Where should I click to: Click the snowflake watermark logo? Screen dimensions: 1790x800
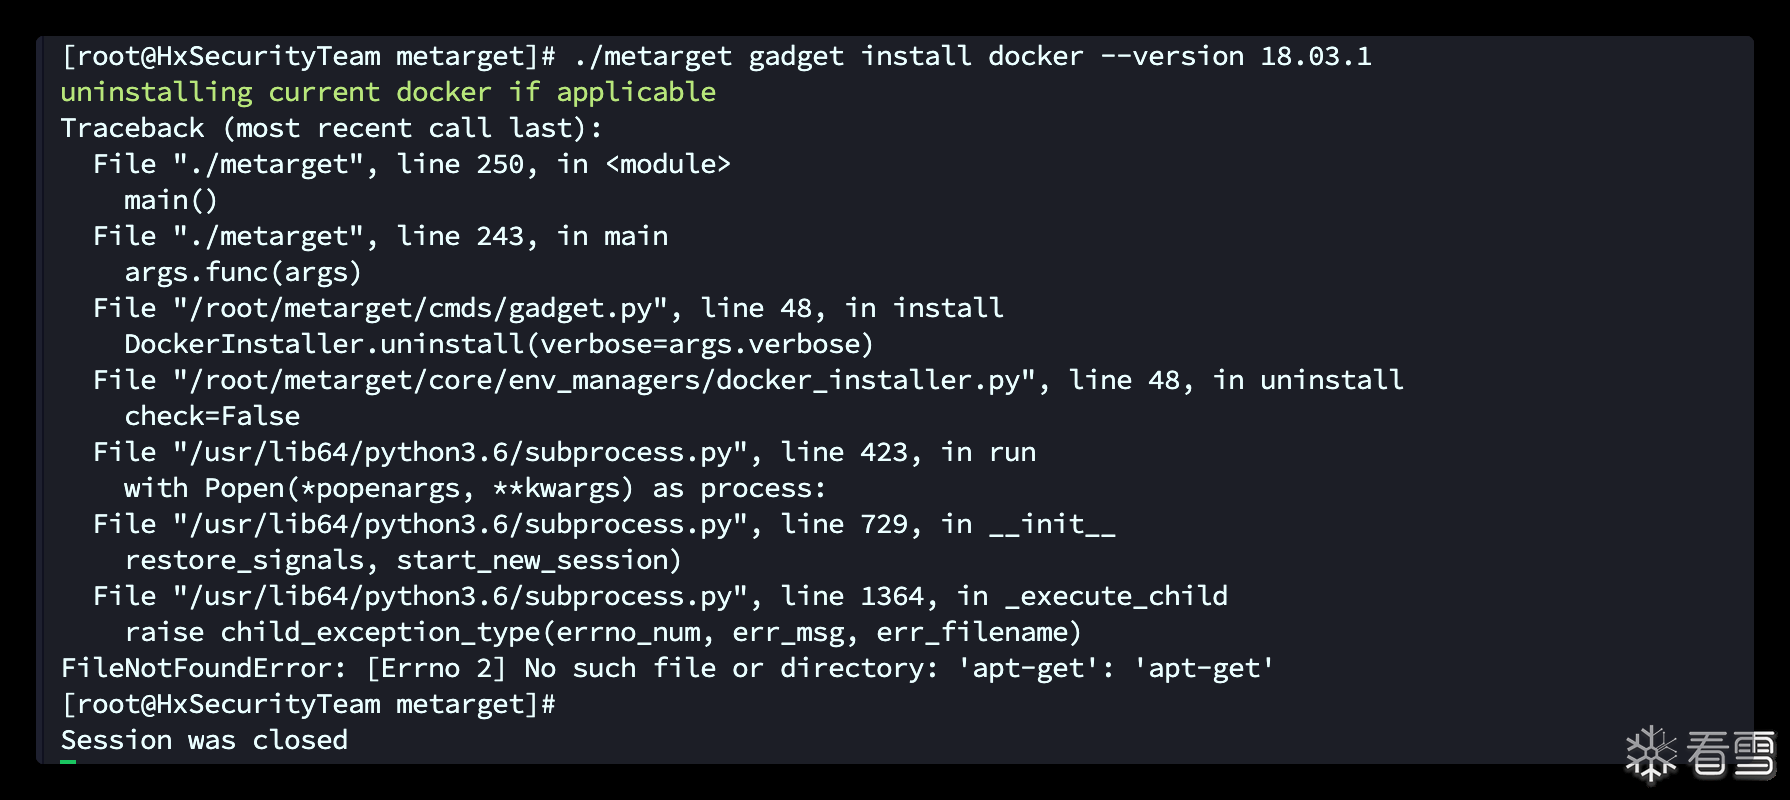(x=1650, y=753)
